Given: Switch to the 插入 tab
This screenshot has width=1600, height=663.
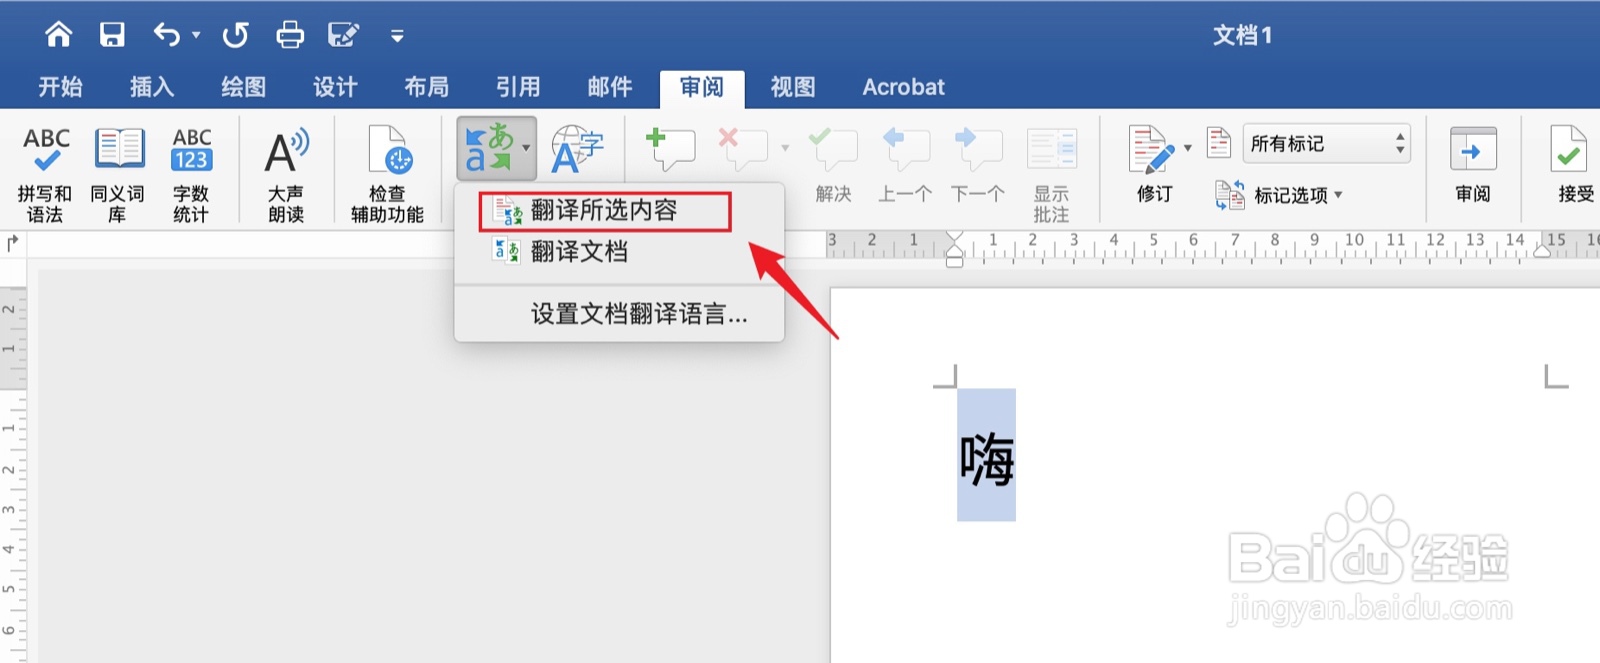Looking at the screenshot, I should 152,87.
